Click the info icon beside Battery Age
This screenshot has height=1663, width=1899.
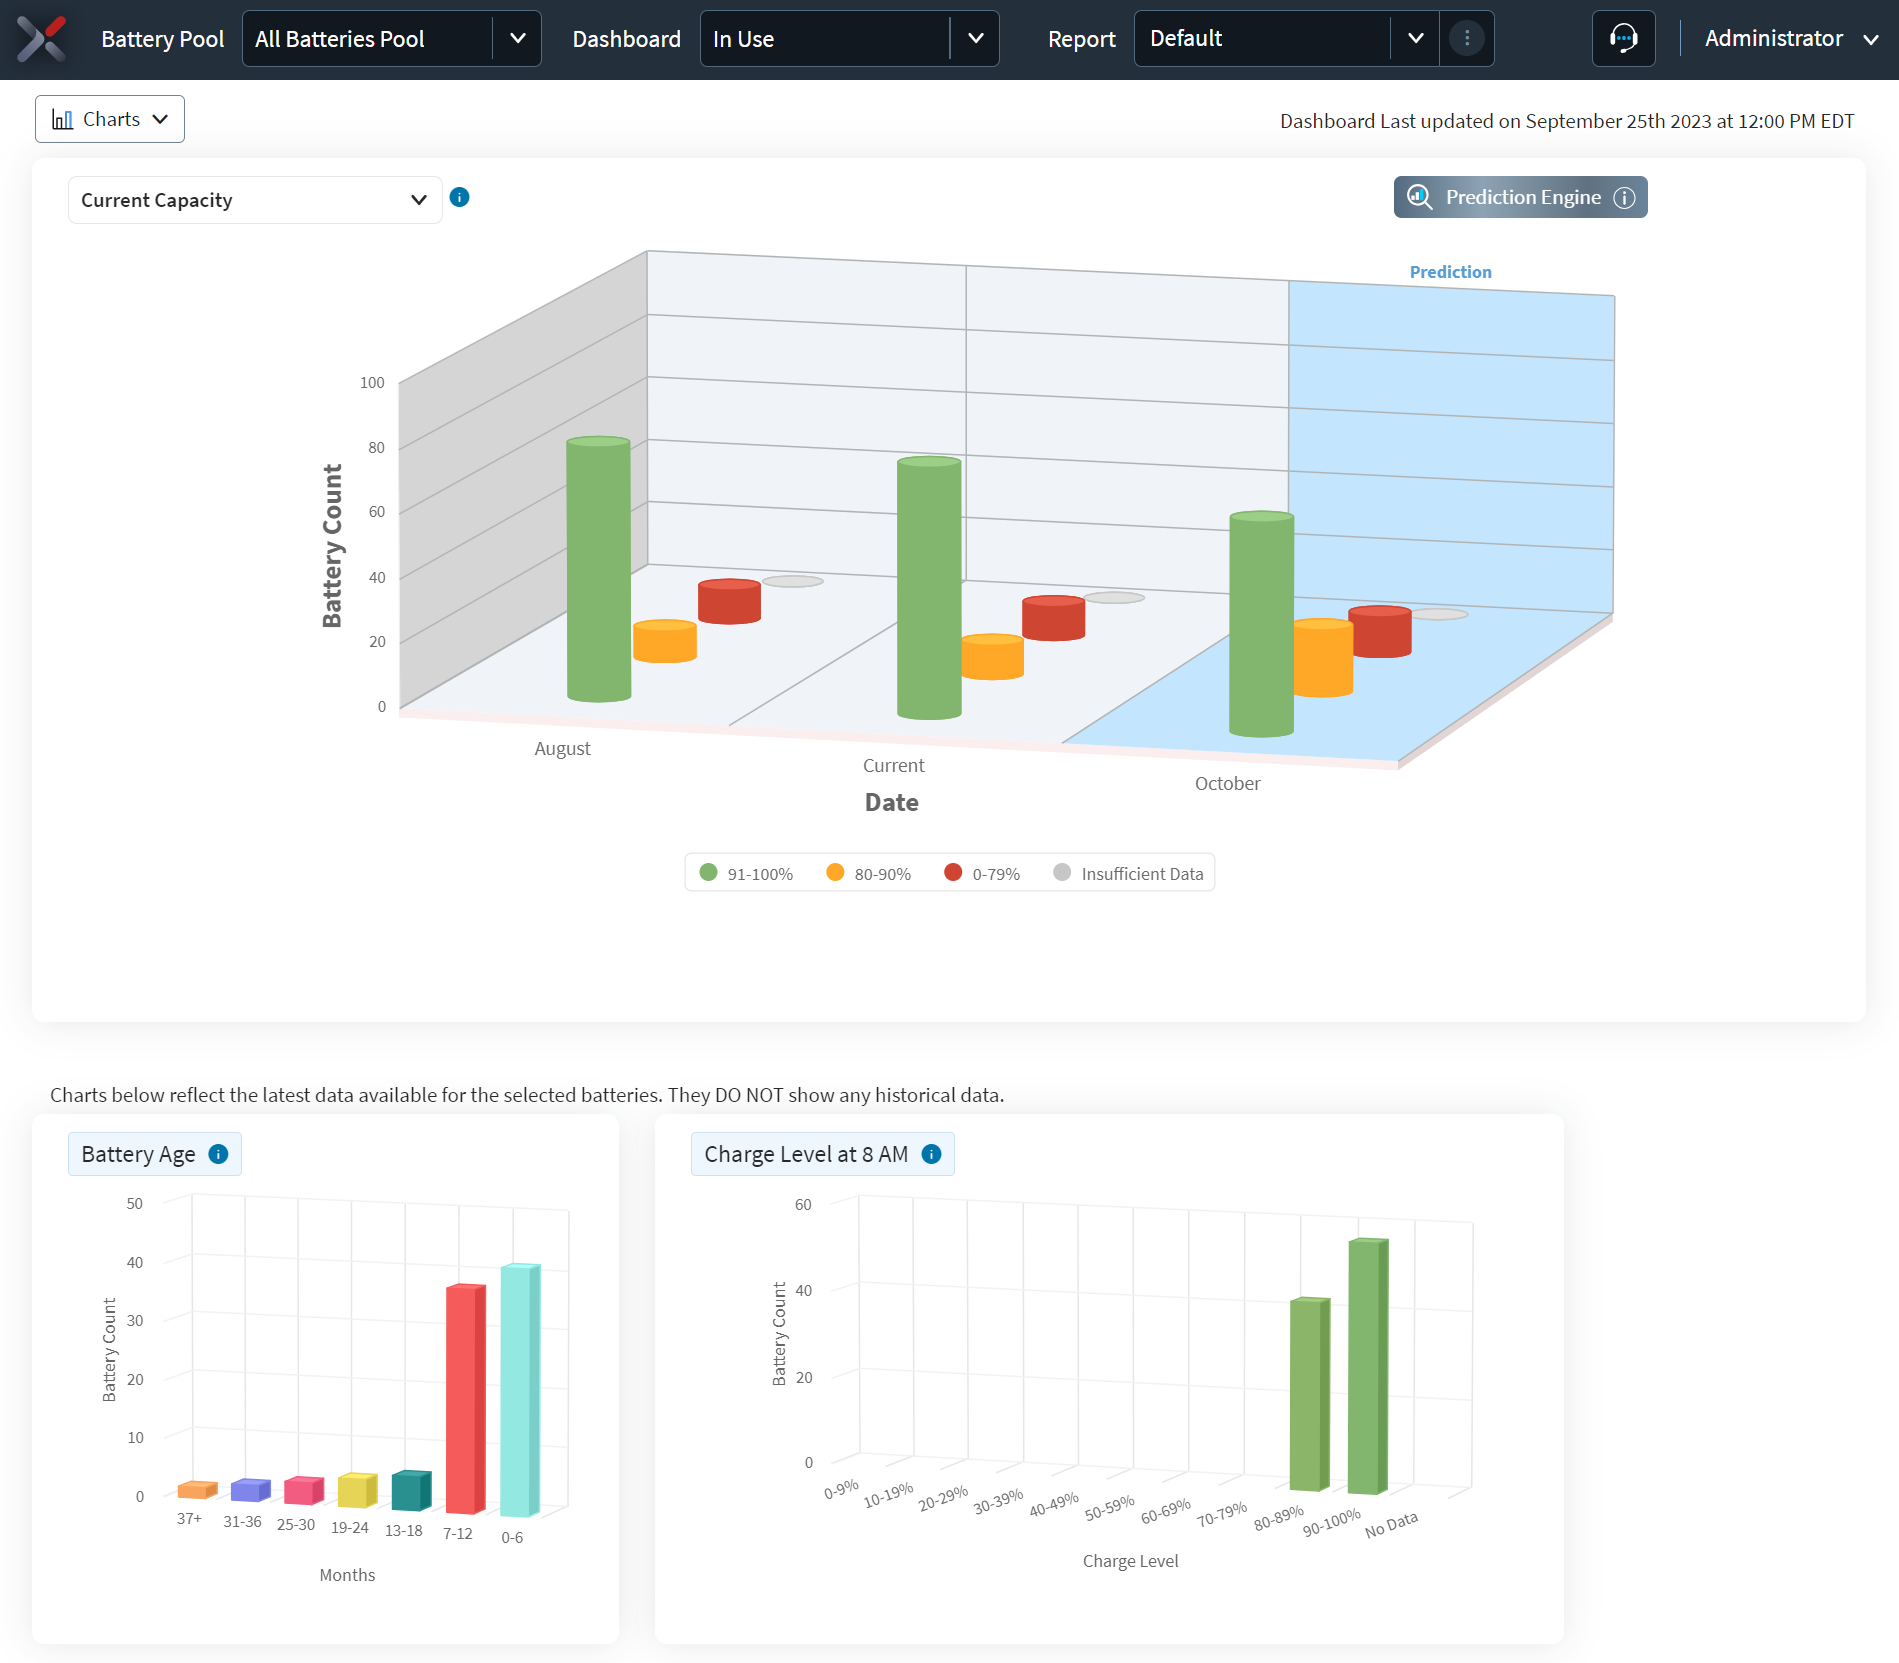point(218,1153)
